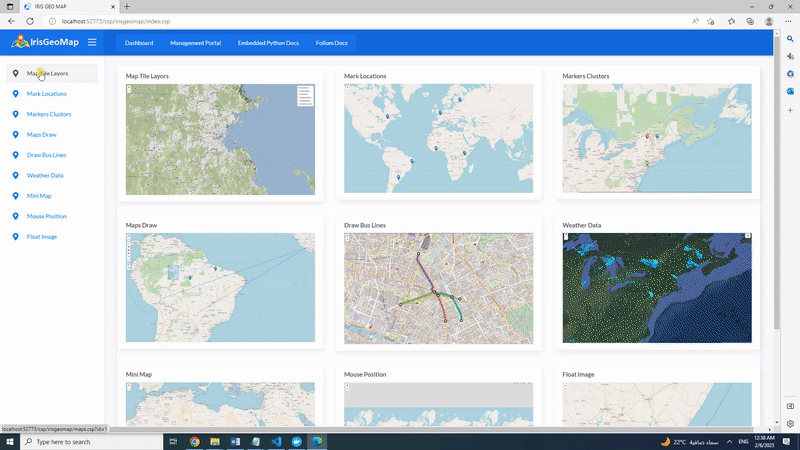Click the browser address bar
The height and width of the screenshot is (450, 800).
click(x=367, y=21)
